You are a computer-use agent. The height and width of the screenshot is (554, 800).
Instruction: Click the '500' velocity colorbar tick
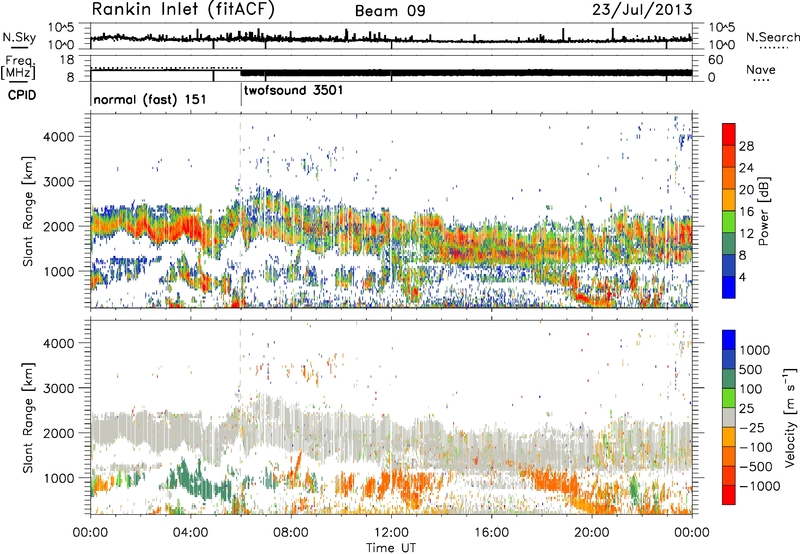751,369
